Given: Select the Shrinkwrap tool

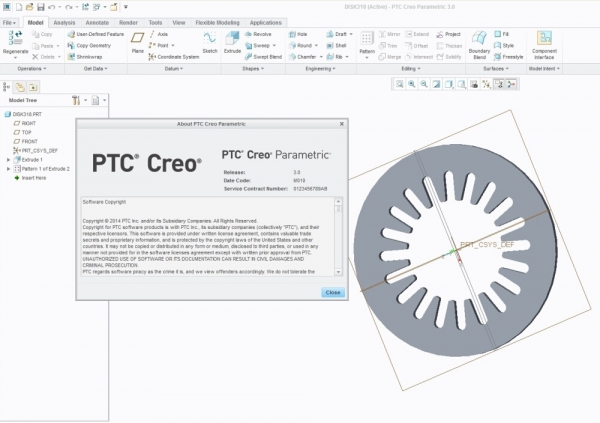Looking at the screenshot, I should (x=85, y=57).
